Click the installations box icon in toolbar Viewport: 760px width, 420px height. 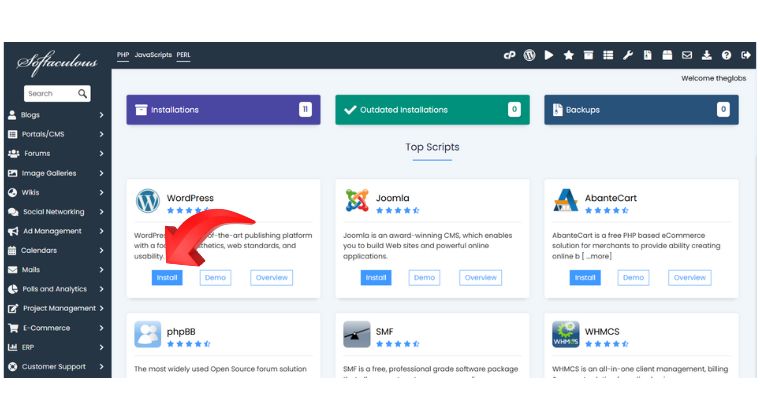pos(588,55)
